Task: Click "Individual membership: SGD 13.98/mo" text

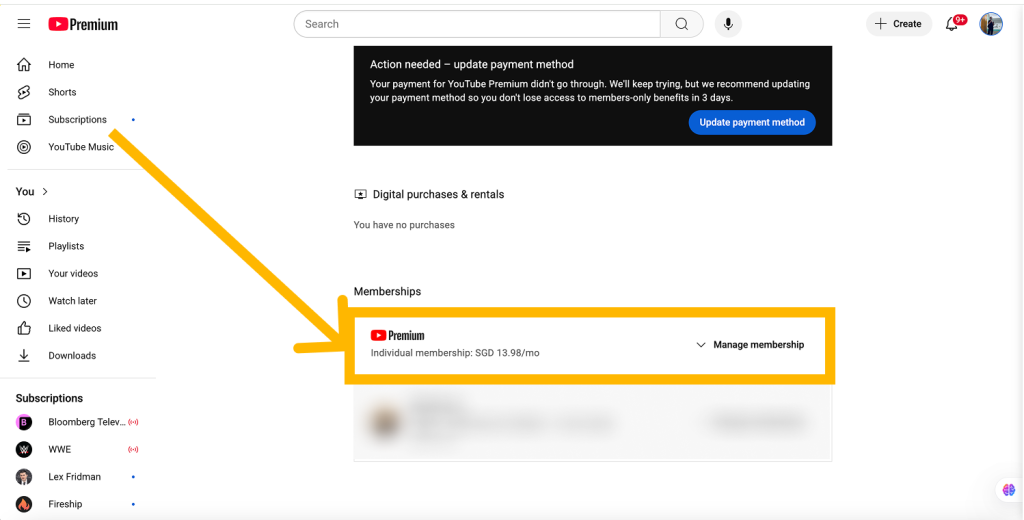Action: point(455,353)
